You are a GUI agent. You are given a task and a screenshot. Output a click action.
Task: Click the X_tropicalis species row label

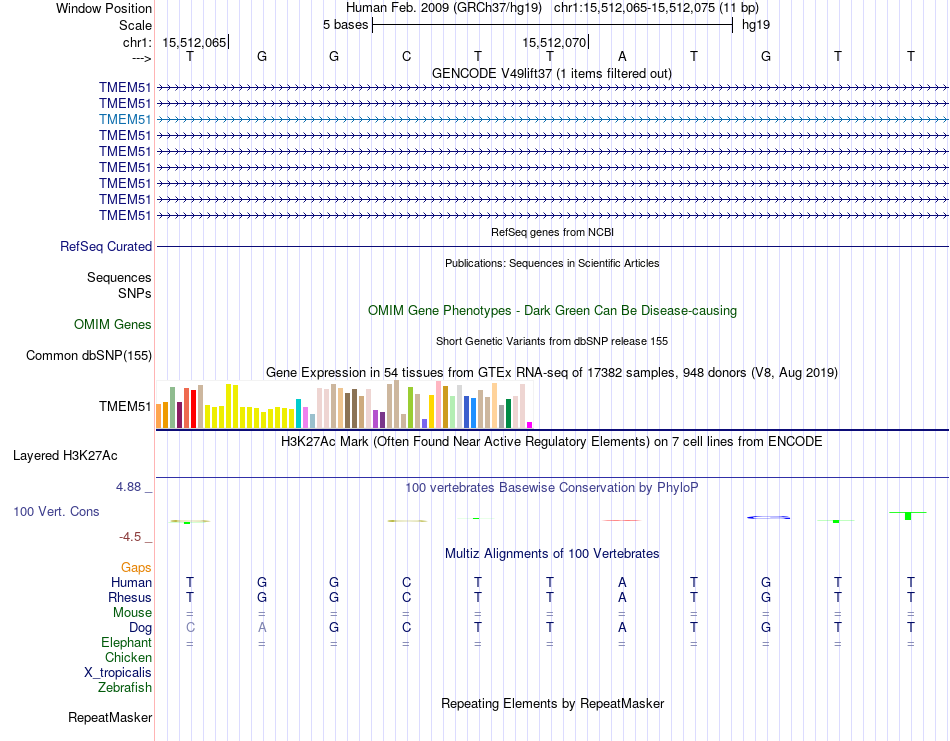point(118,673)
